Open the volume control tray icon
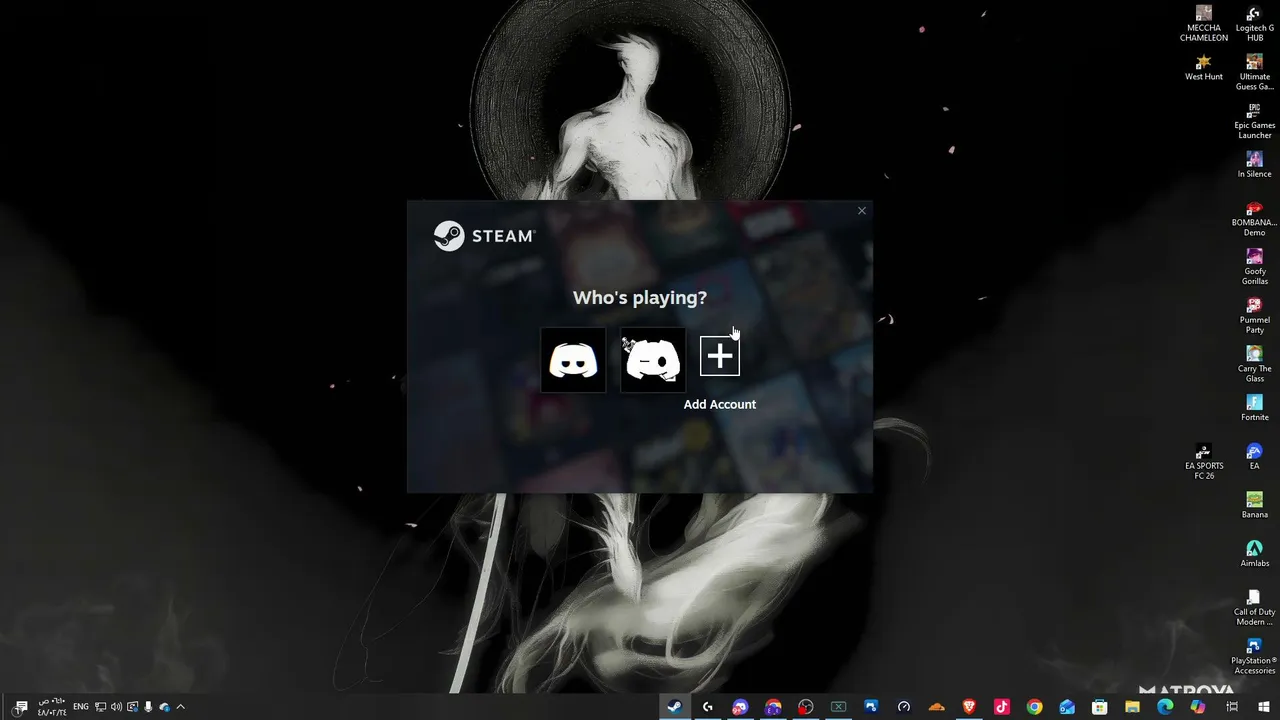The image size is (1280, 720). (116, 707)
